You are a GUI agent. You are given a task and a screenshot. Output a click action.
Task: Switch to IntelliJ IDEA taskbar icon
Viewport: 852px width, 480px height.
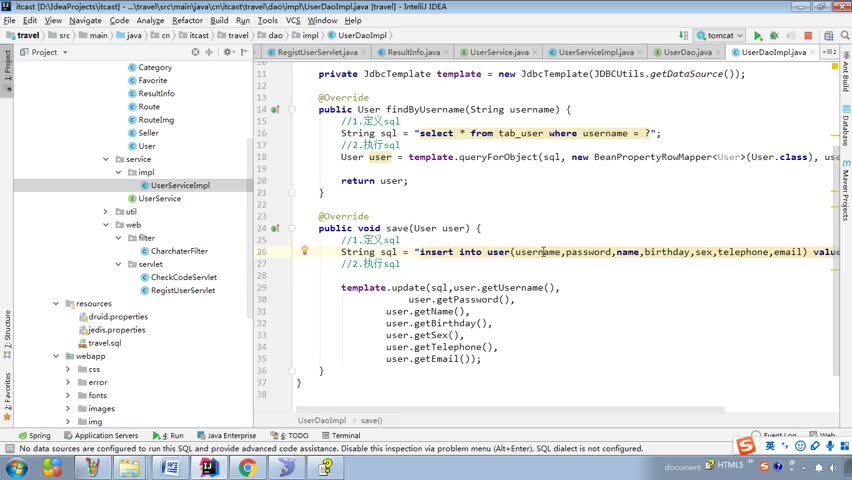coord(209,467)
